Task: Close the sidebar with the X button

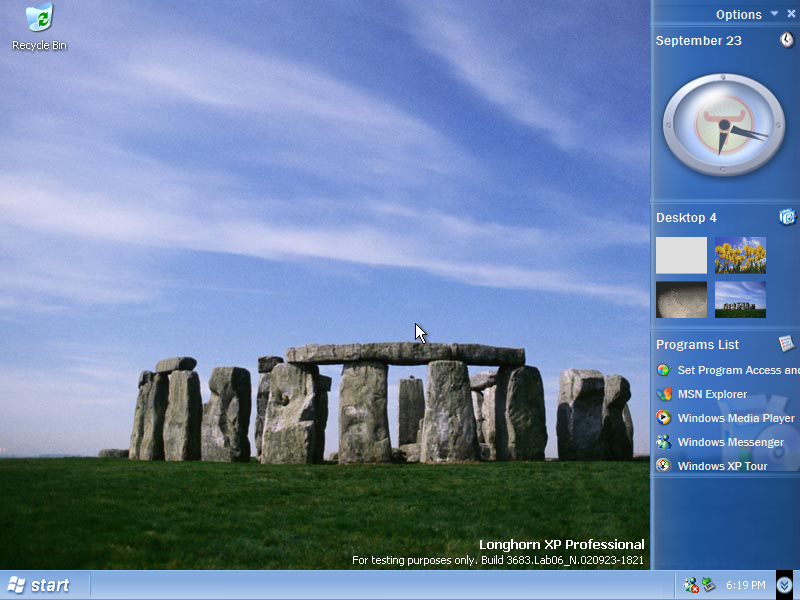Action: [791, 14]
